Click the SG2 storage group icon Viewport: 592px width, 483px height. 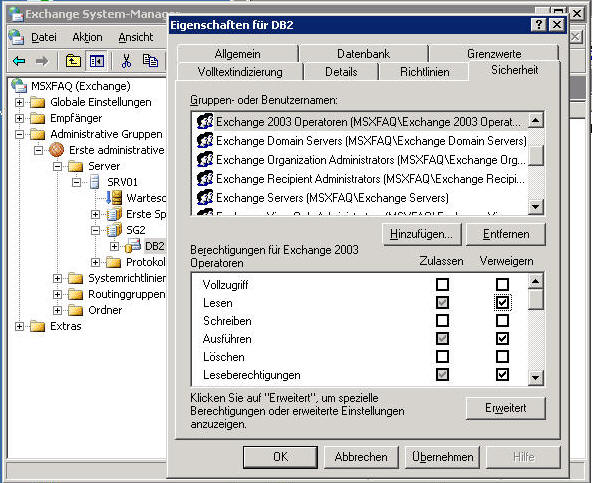point(114,230)
